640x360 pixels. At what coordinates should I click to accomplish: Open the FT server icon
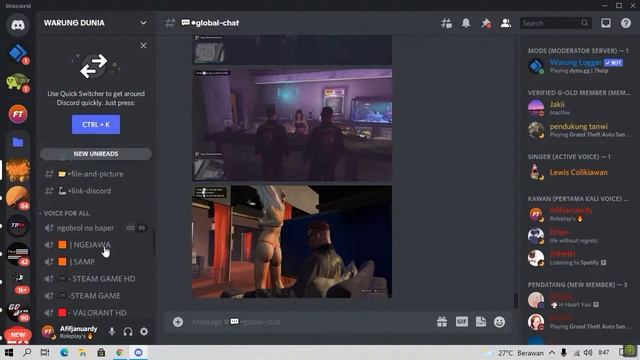pyautogui.click(x=18, y=114)
